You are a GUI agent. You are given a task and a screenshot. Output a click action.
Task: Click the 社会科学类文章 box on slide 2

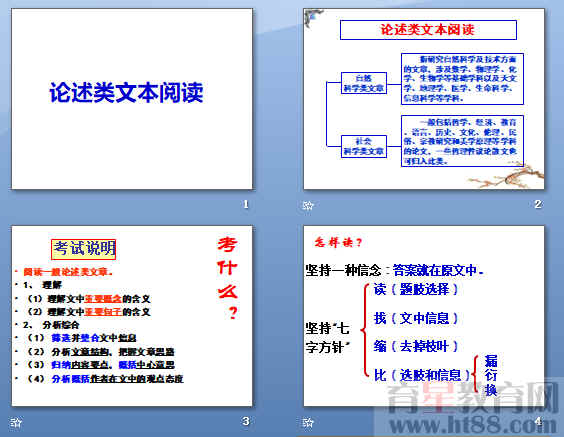(364, 146)
